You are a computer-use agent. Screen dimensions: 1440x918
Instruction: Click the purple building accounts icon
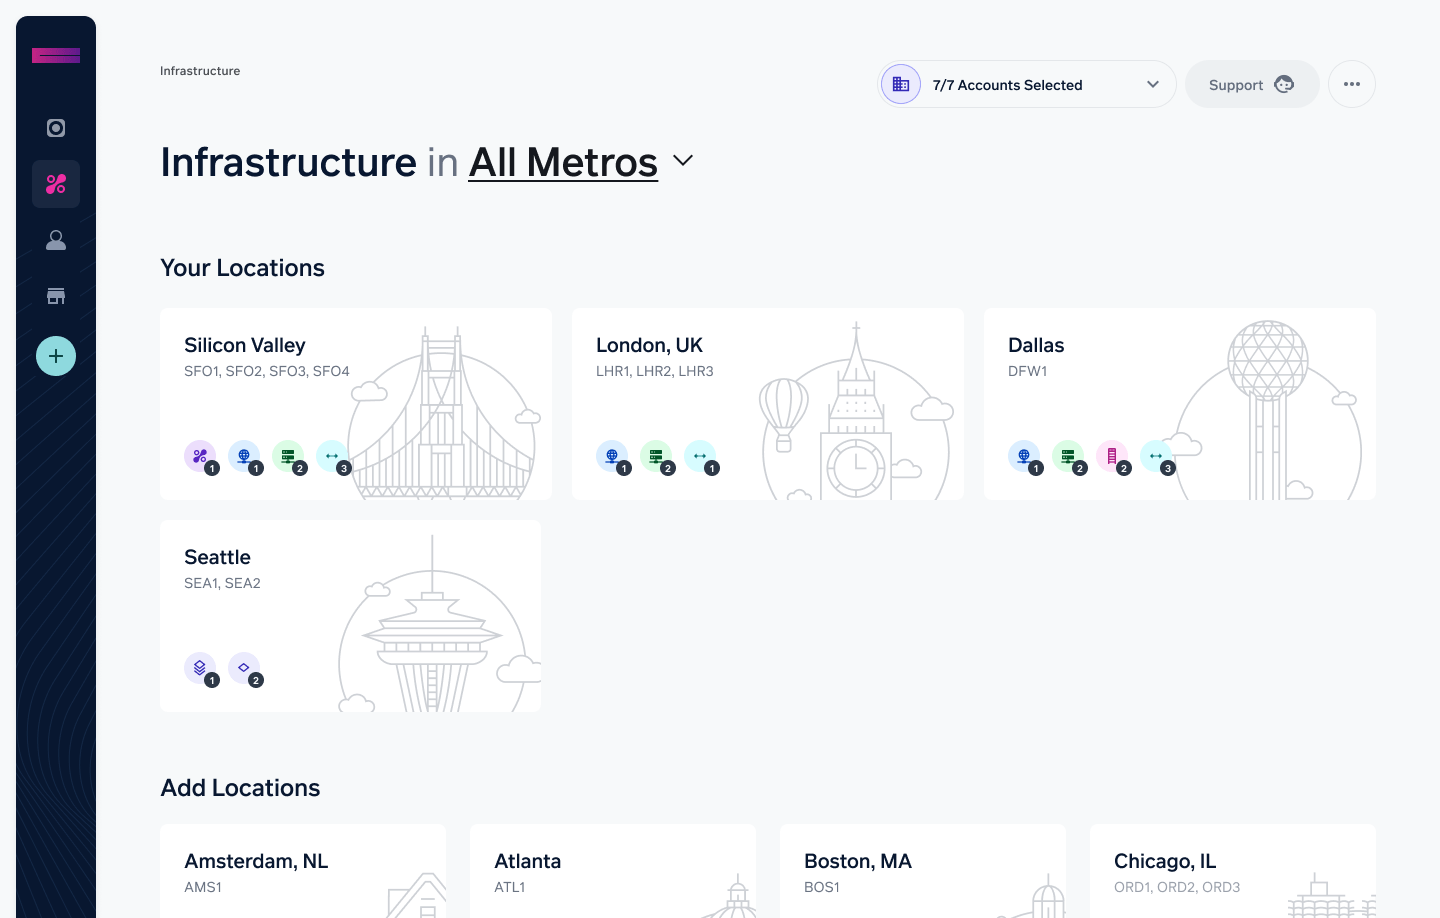tap(901, 84)
